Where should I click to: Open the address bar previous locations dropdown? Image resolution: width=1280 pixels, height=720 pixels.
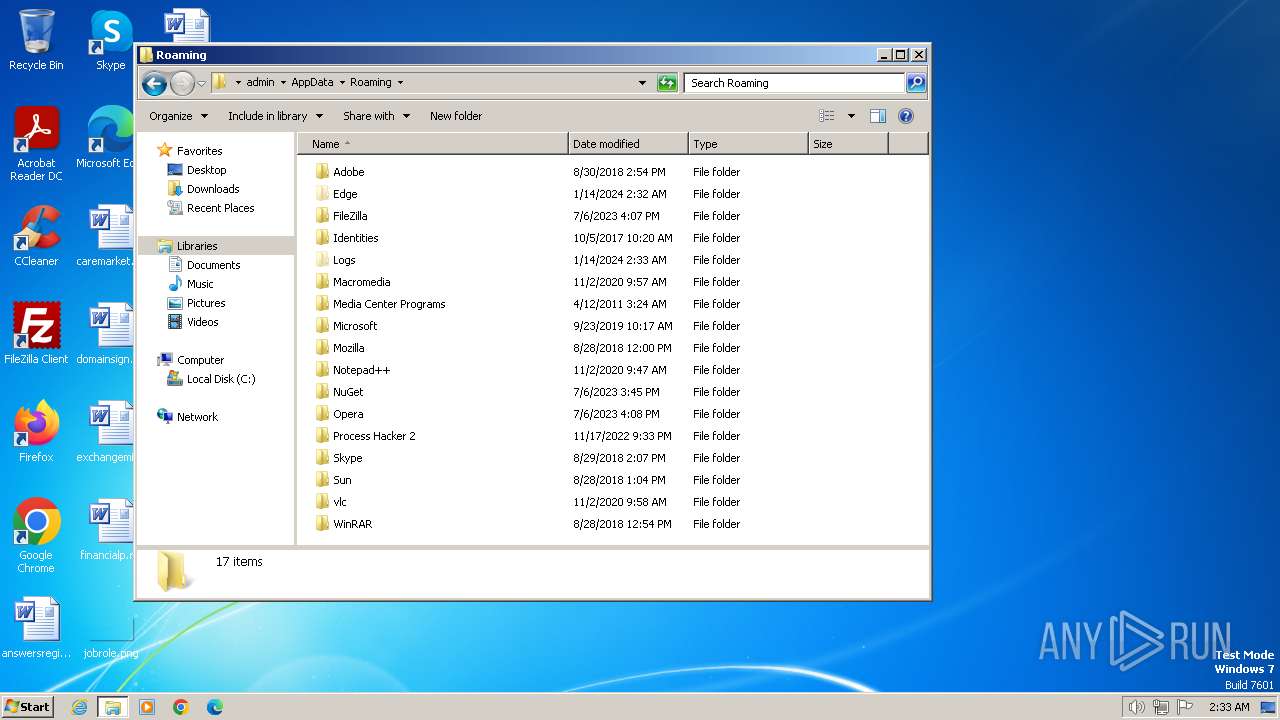(x=642, y=83)
